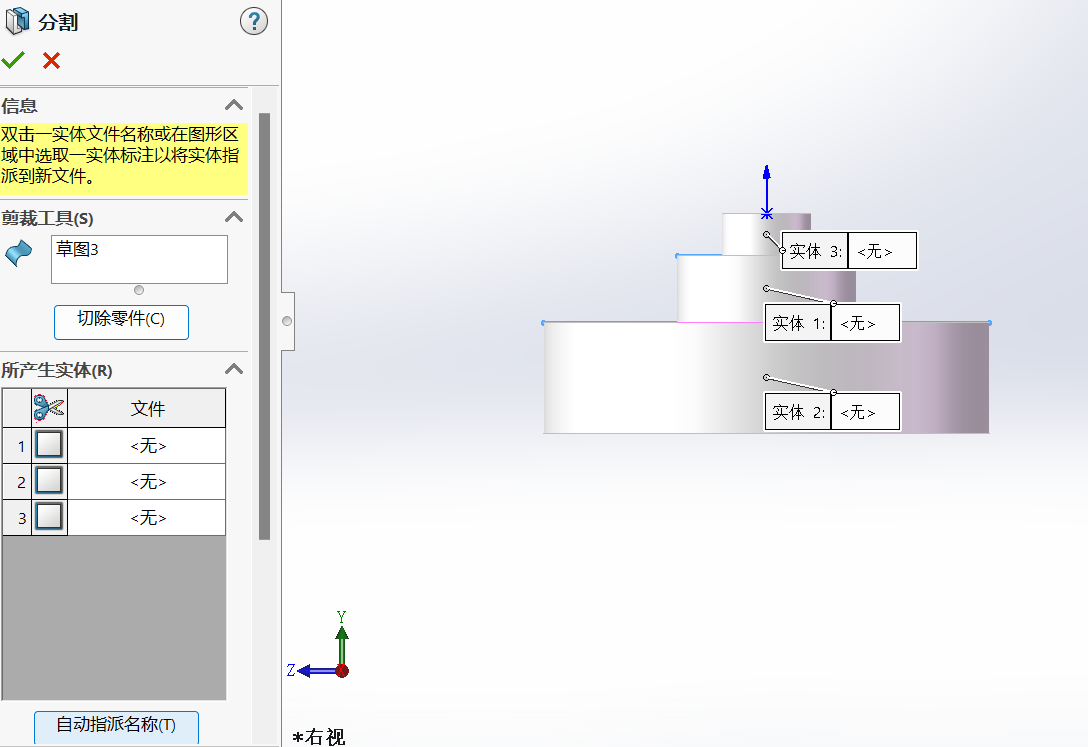Viewport: 1088px width, 747px height.
Task: Click row number 2 in bodies table
Action: [x=21, y=482]
